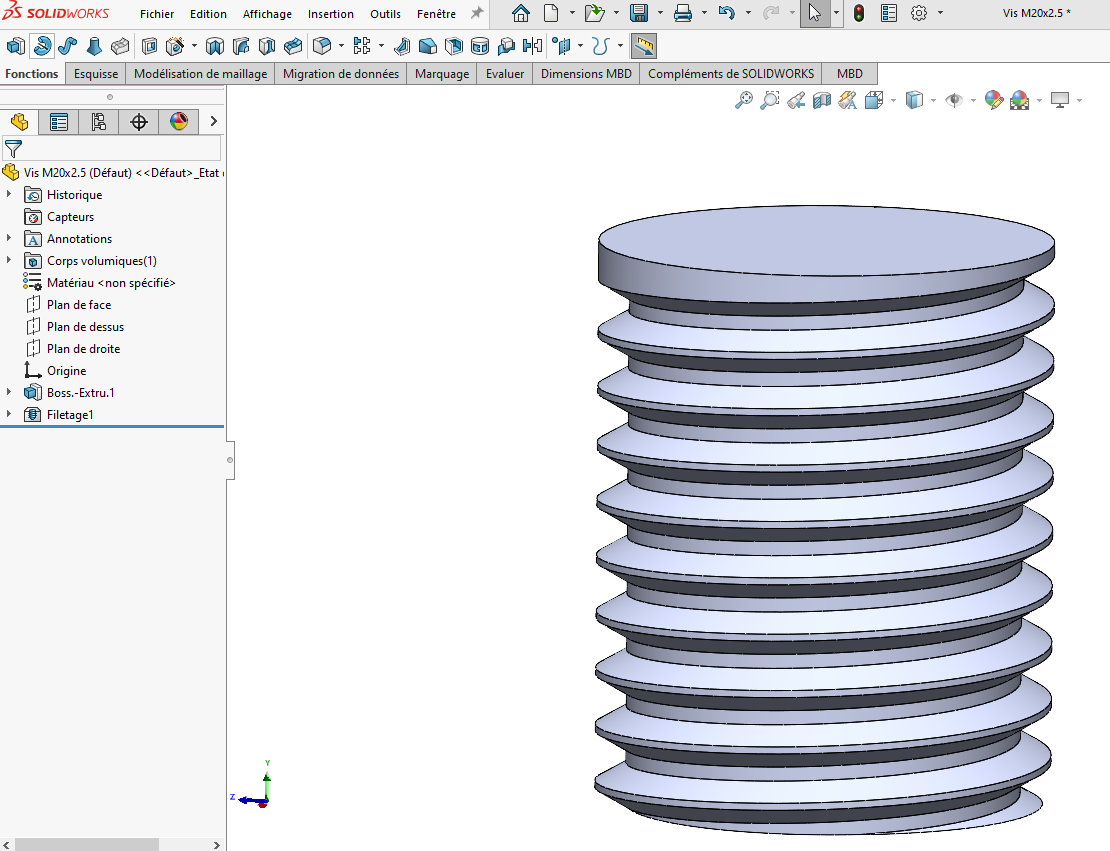Select the measure ruler tool icon
This screenshot has height=851, width=1110.
point(644,46)
